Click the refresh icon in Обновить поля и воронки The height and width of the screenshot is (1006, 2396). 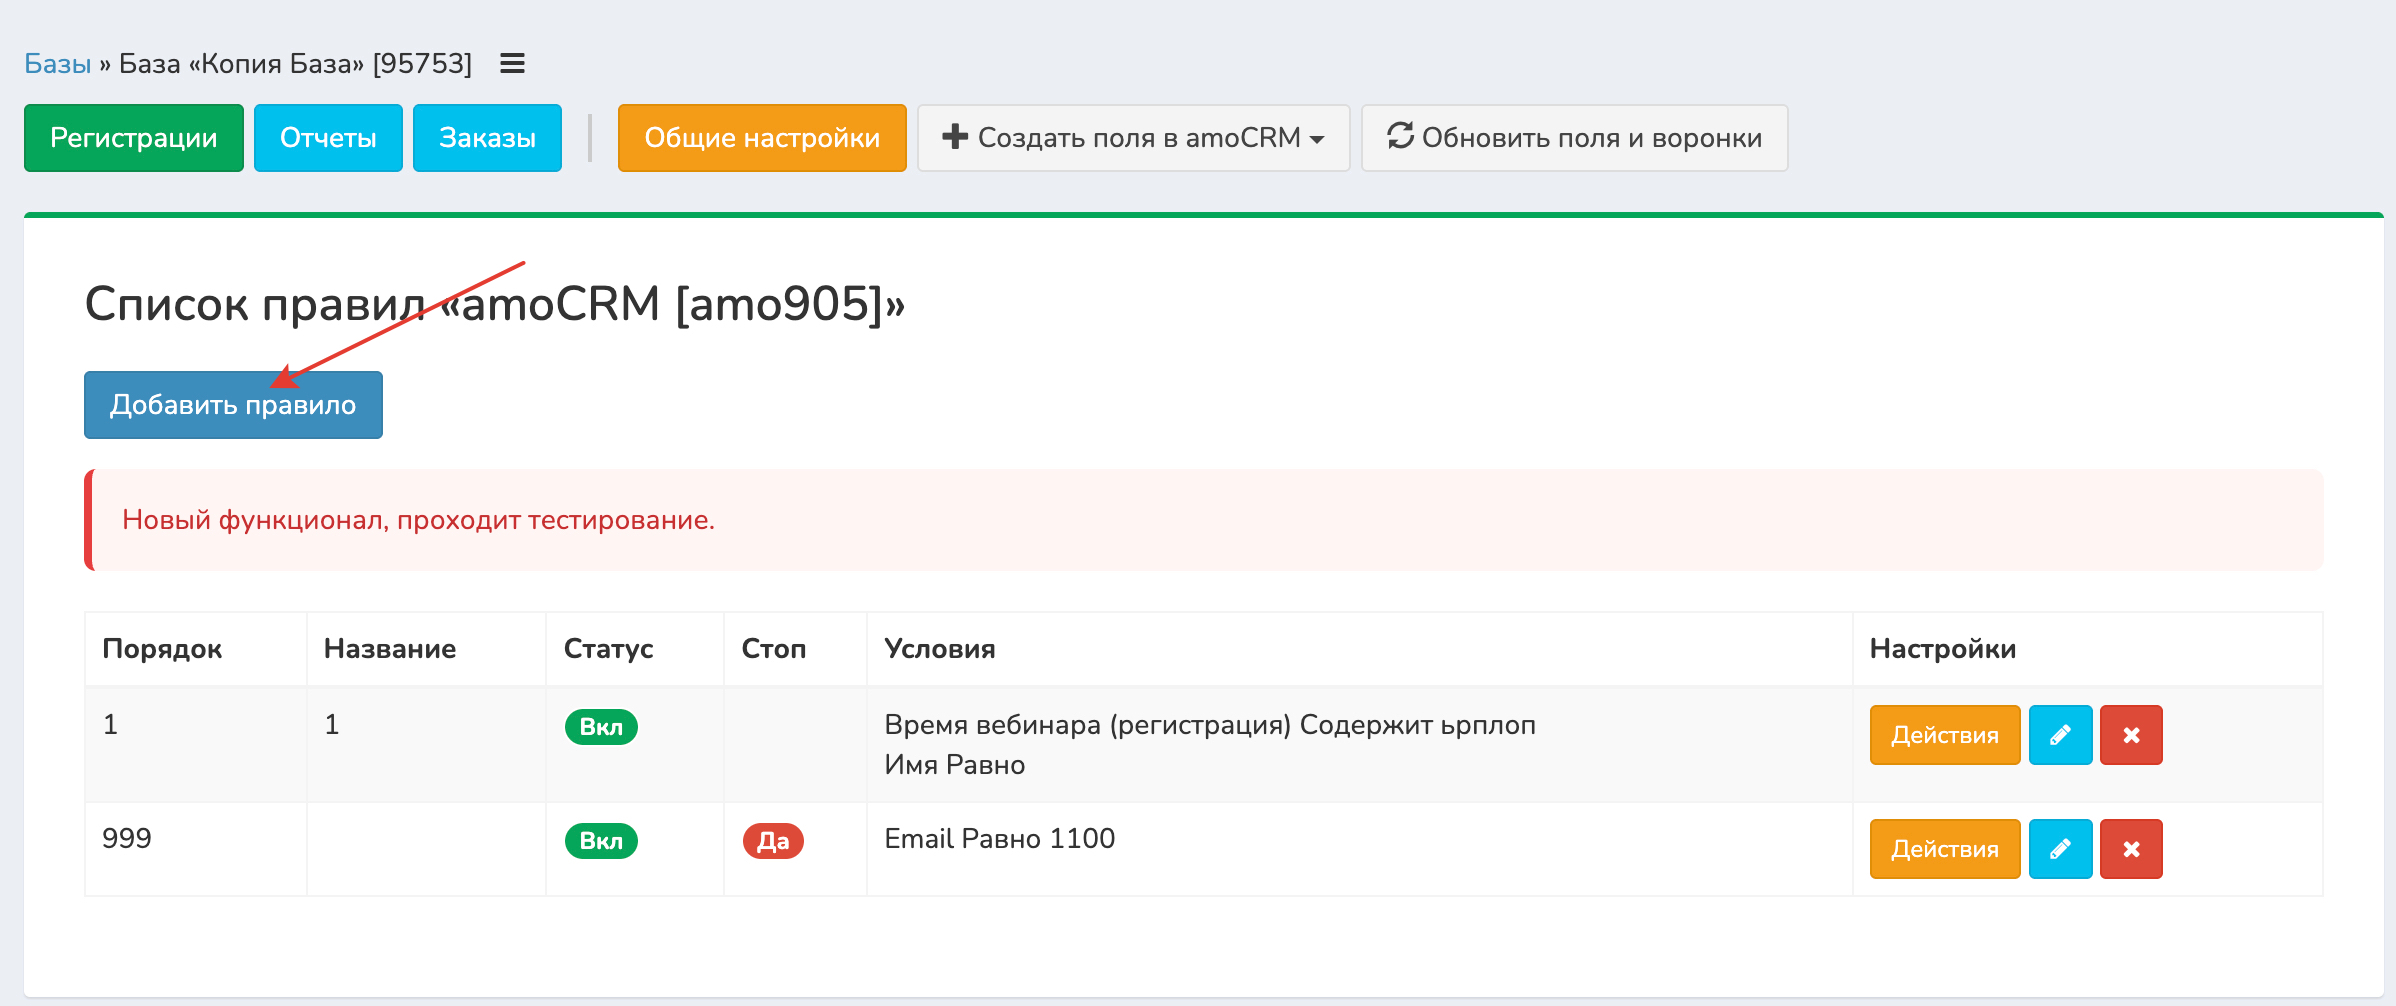1400,136
